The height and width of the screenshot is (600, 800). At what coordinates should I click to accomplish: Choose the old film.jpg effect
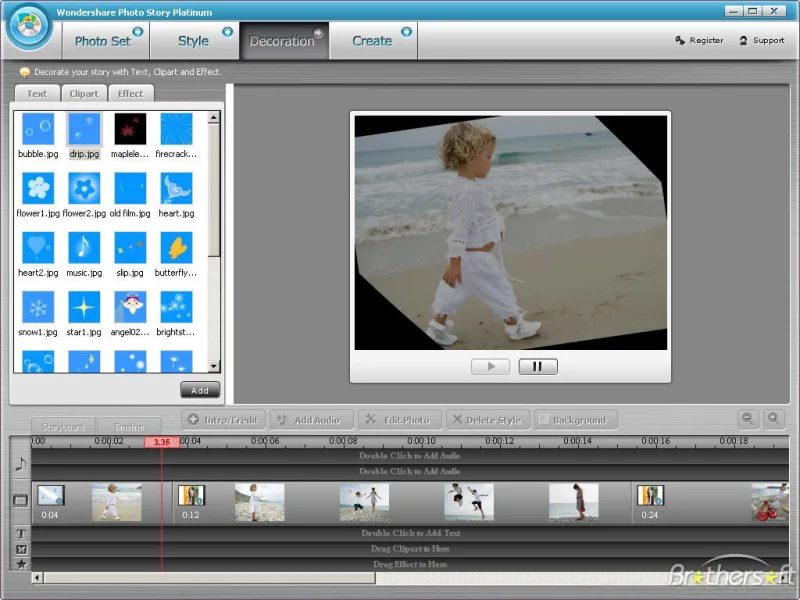point(130,188)
